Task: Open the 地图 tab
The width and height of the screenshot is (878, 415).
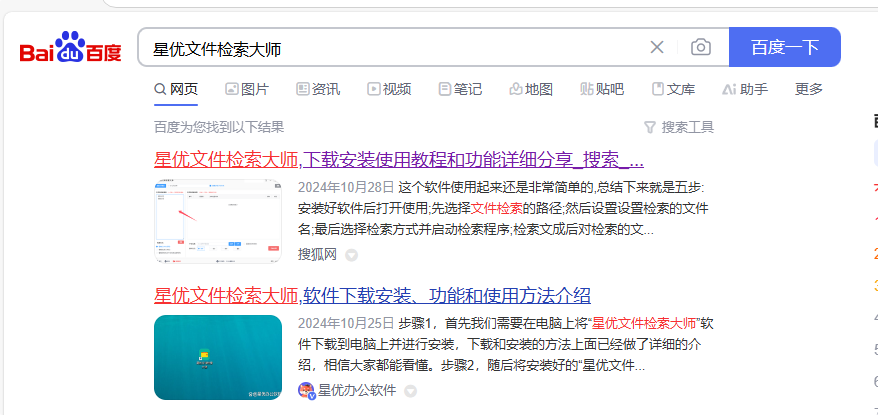Action: point(531,89)
